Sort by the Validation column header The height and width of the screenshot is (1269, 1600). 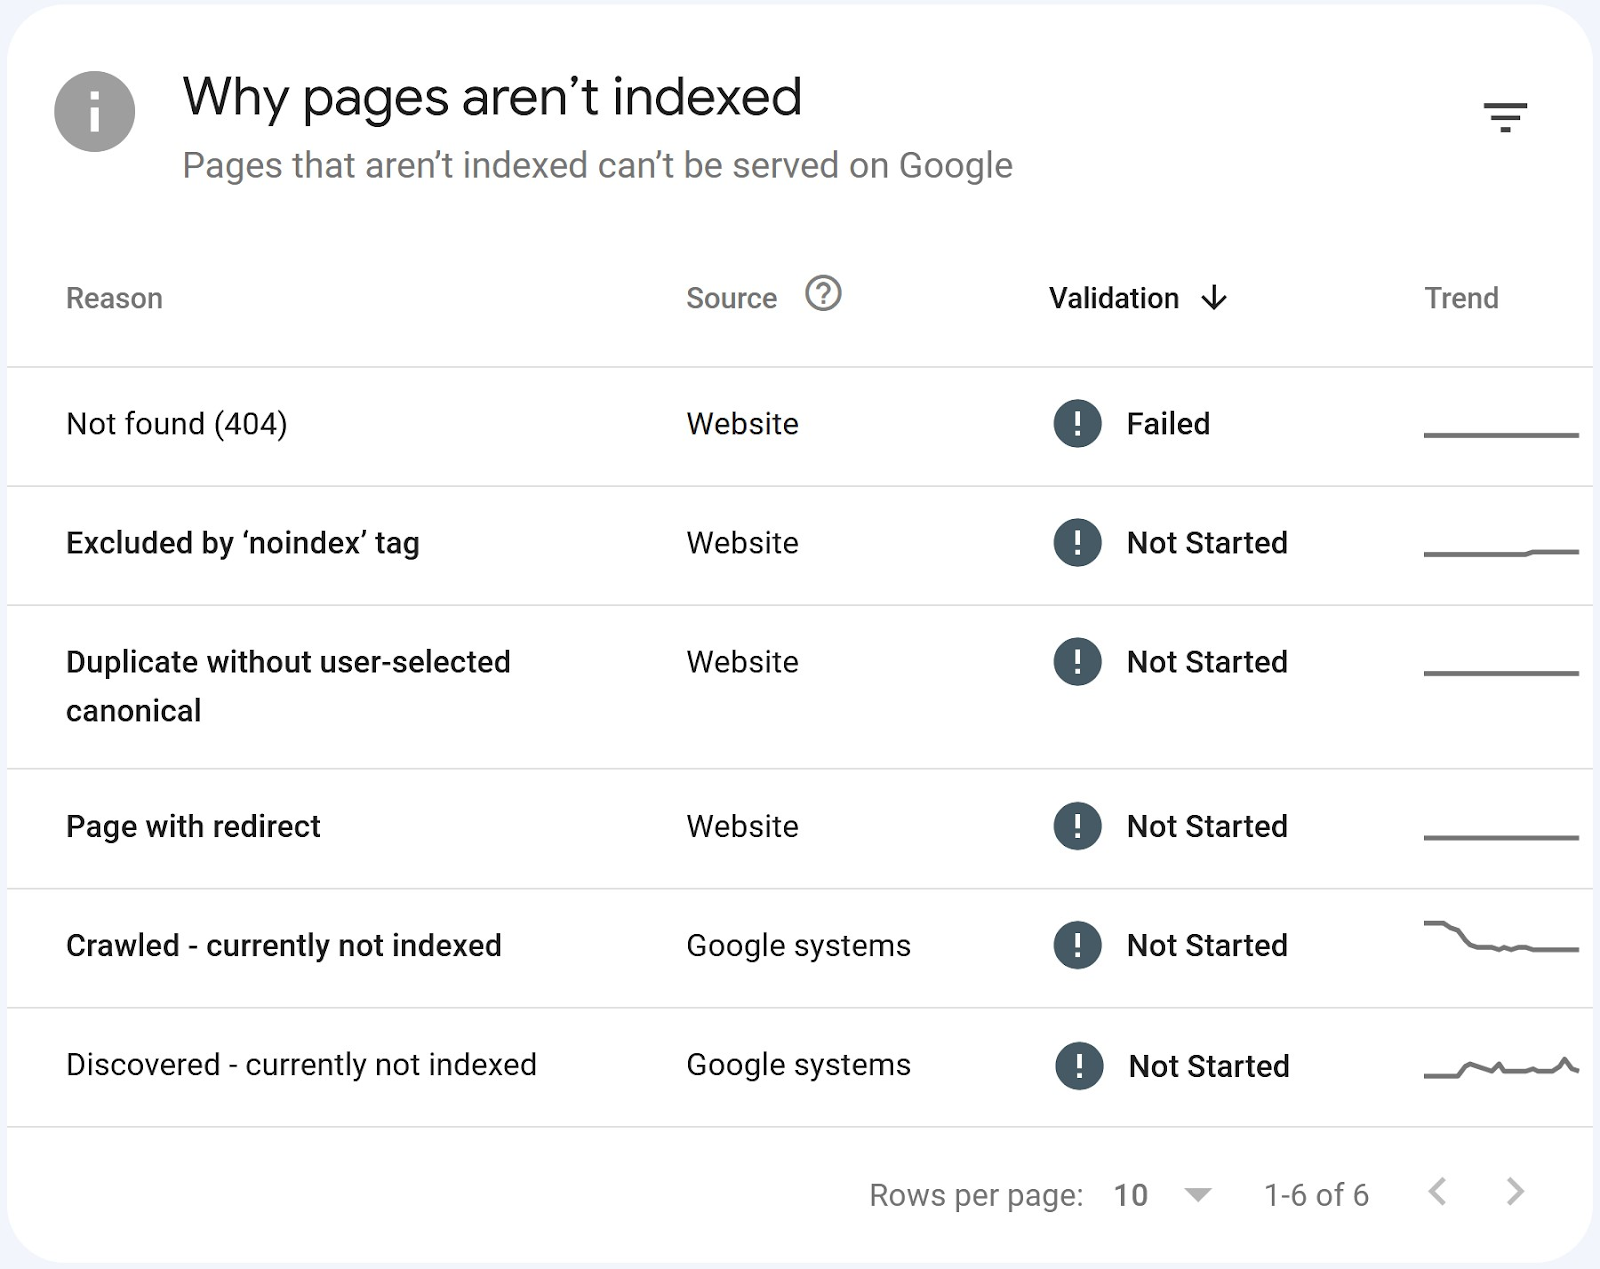coord(1114,298)
